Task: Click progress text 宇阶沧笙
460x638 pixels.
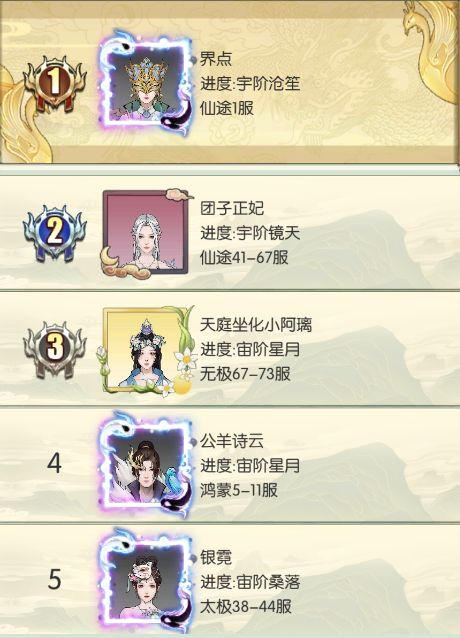Action: click(x=268, y=84)
